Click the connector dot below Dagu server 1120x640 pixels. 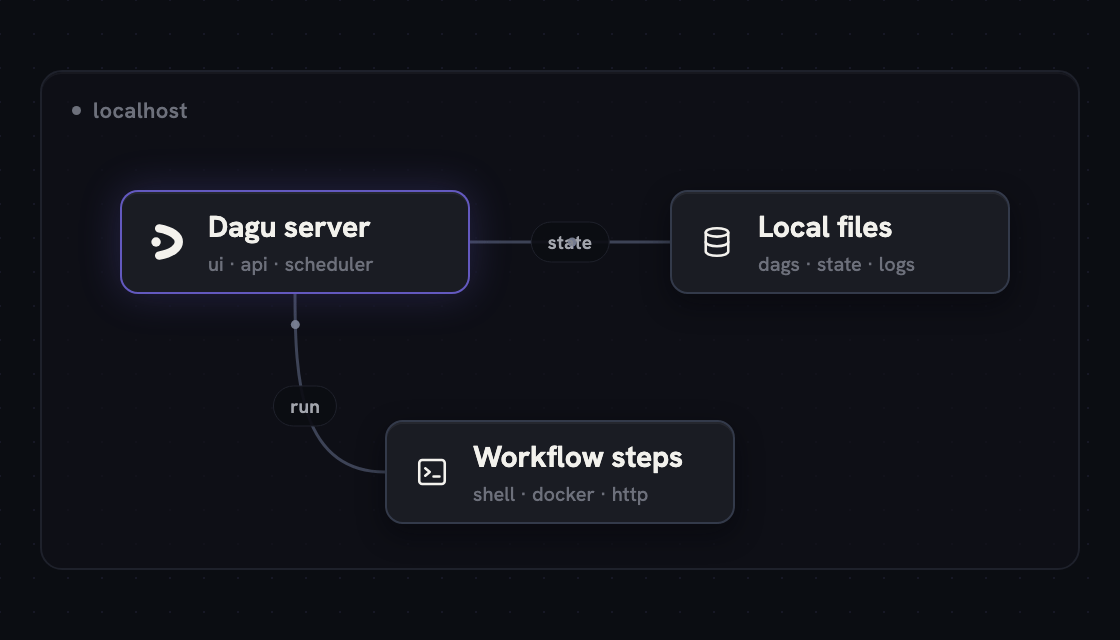(295, 324)
